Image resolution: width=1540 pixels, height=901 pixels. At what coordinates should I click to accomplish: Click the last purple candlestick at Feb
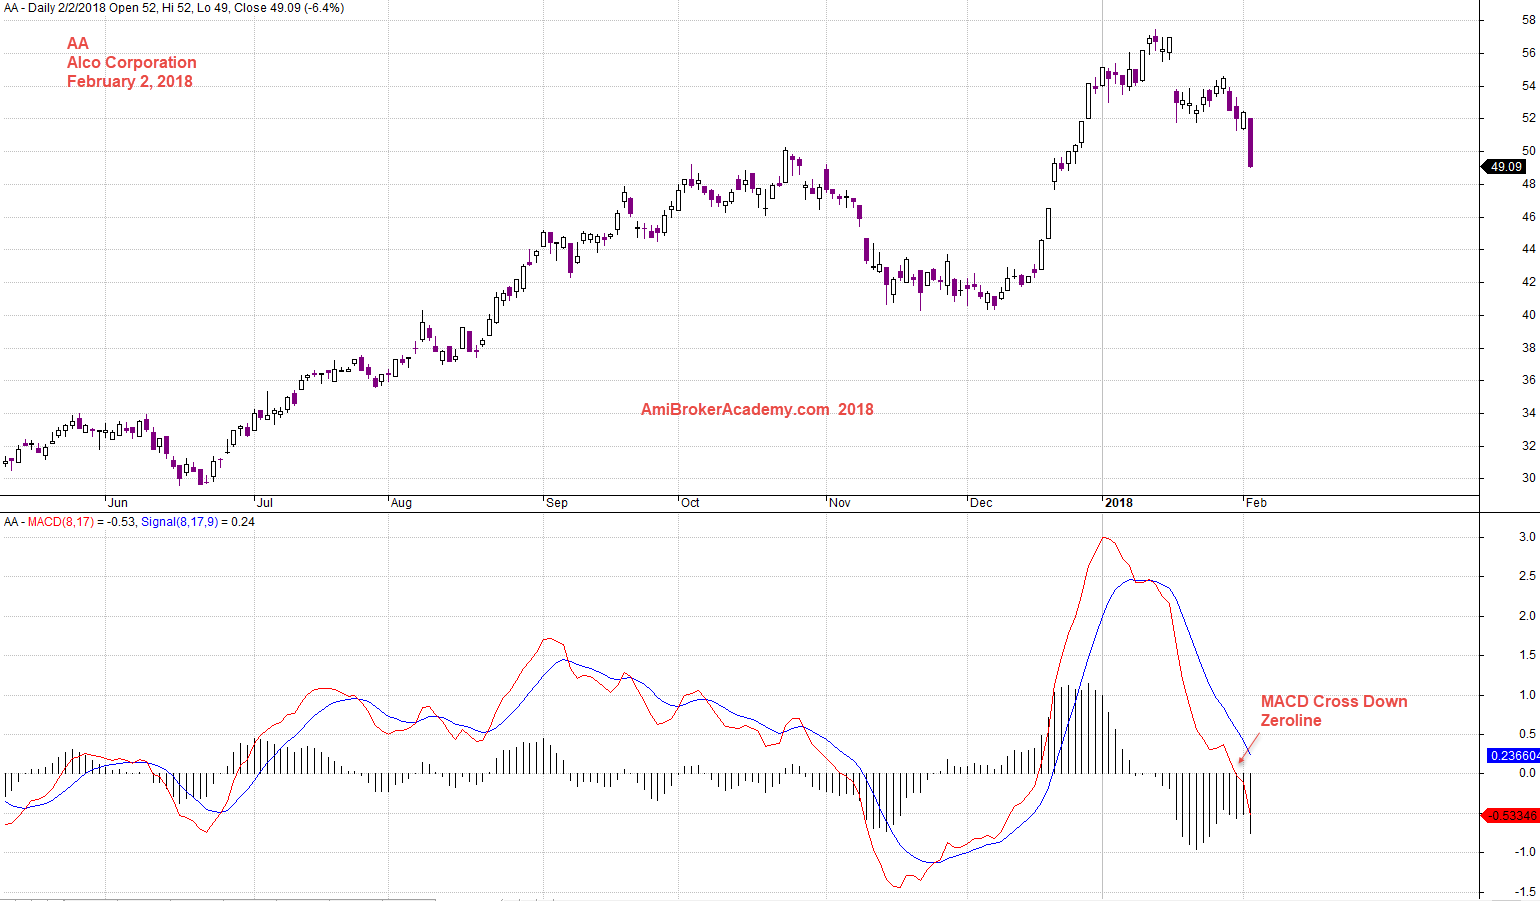coord(1250,142)
